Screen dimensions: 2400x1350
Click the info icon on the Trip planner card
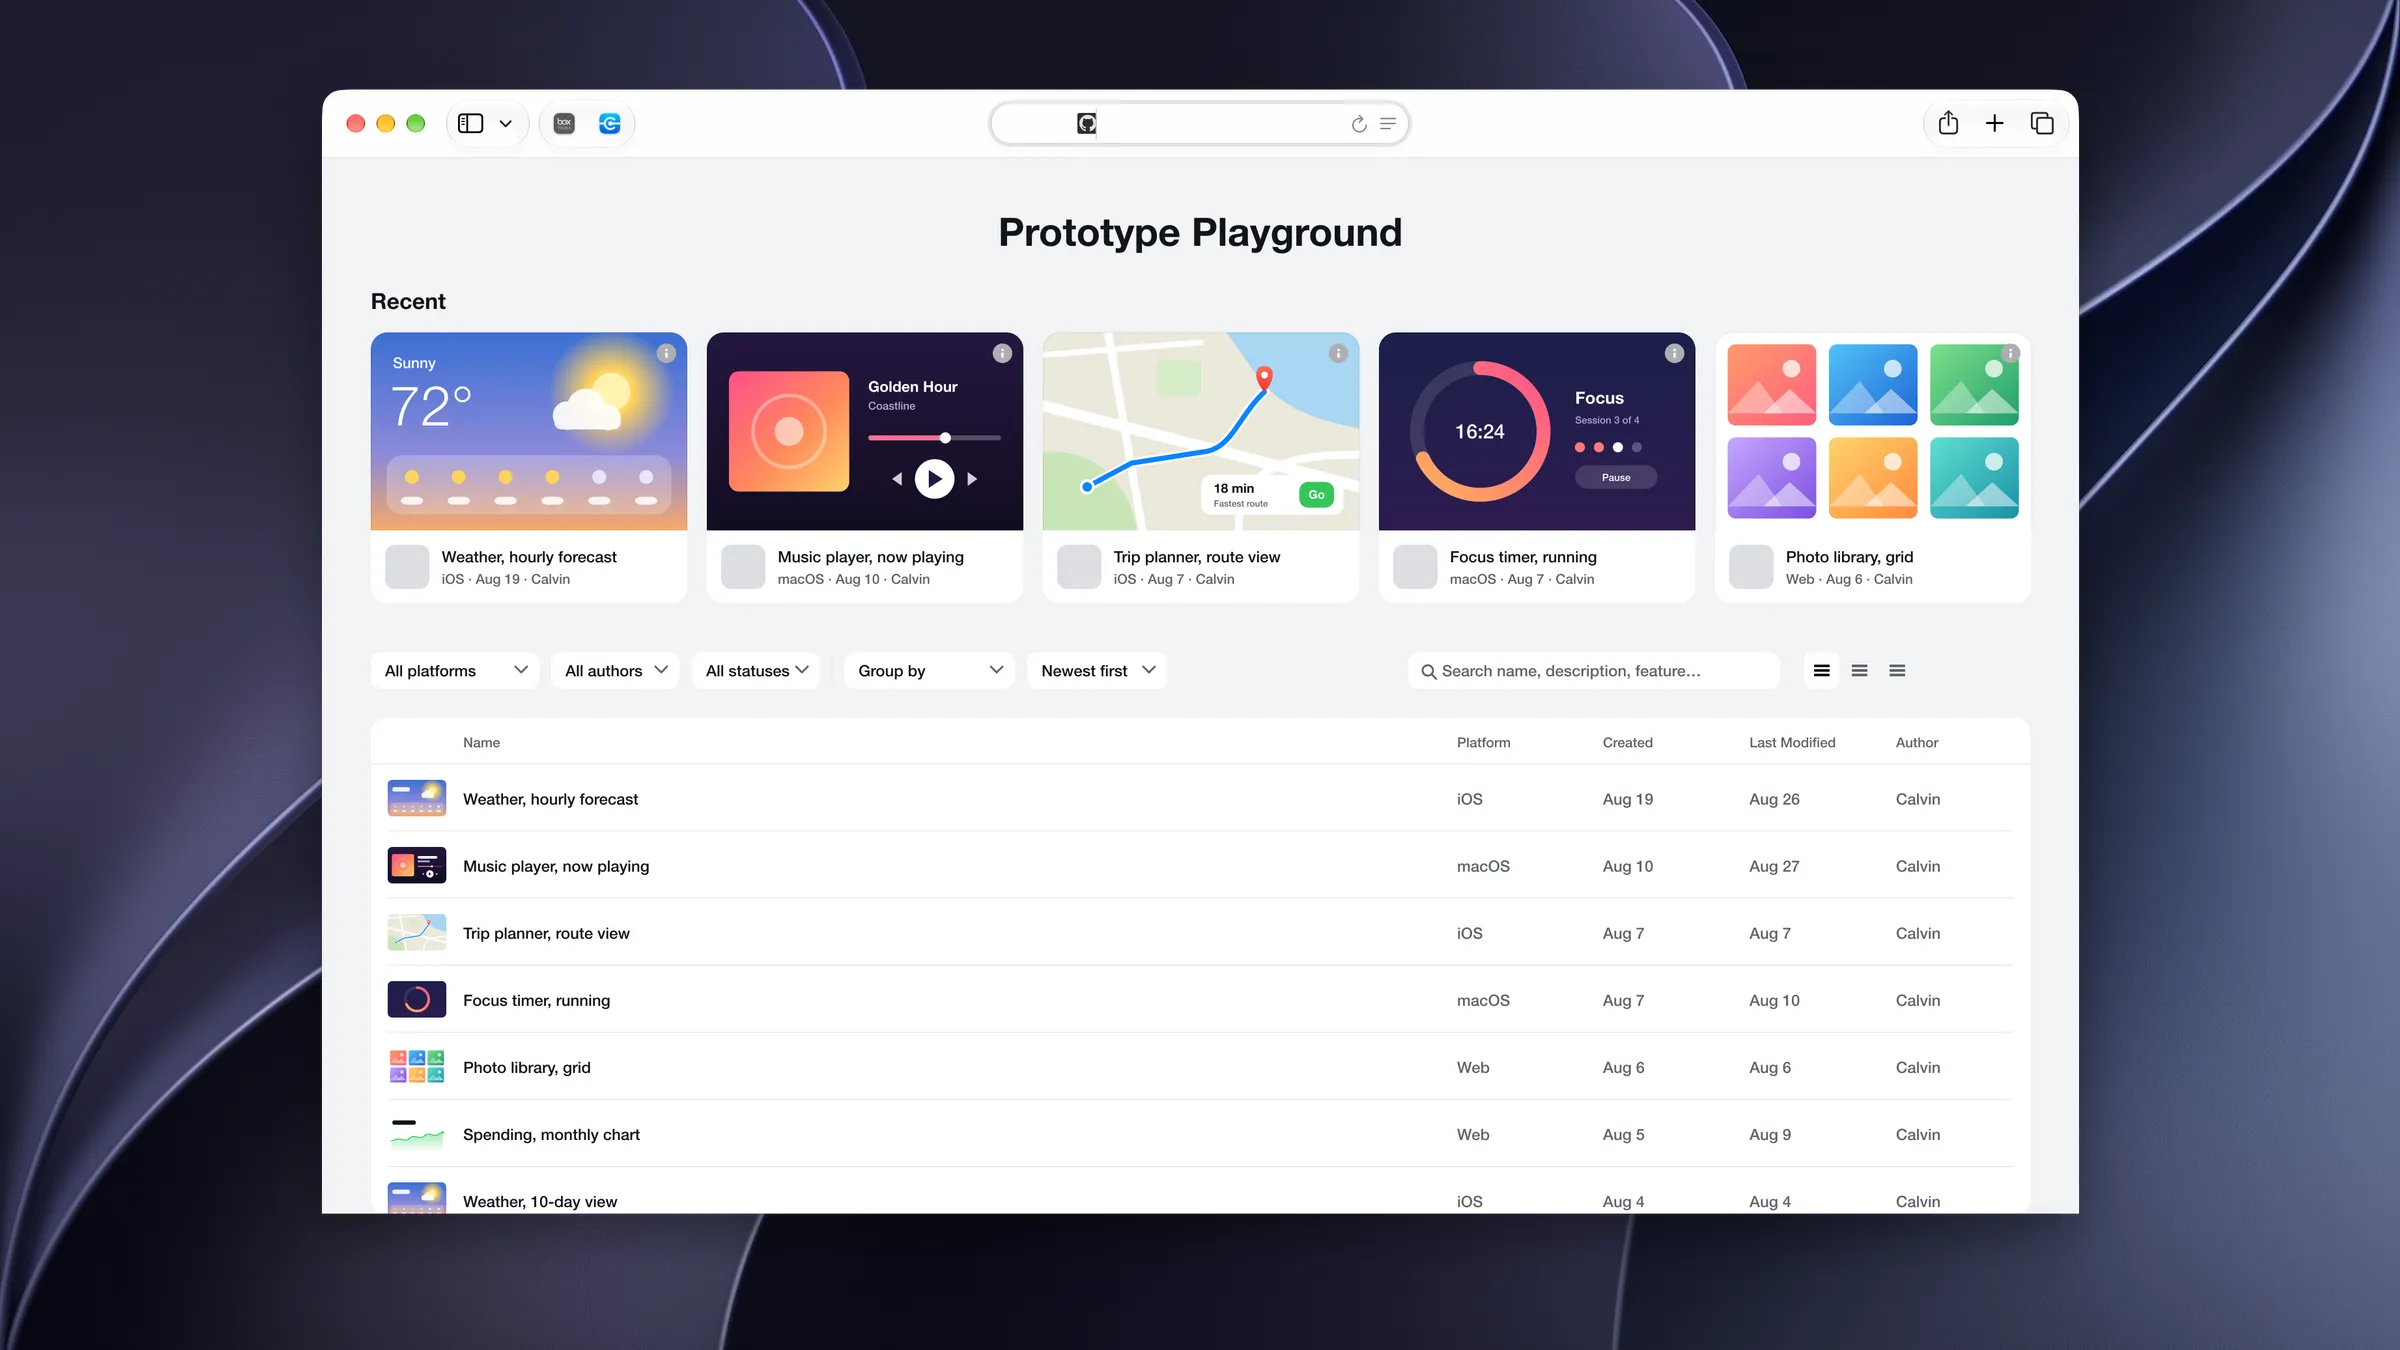1338,353
